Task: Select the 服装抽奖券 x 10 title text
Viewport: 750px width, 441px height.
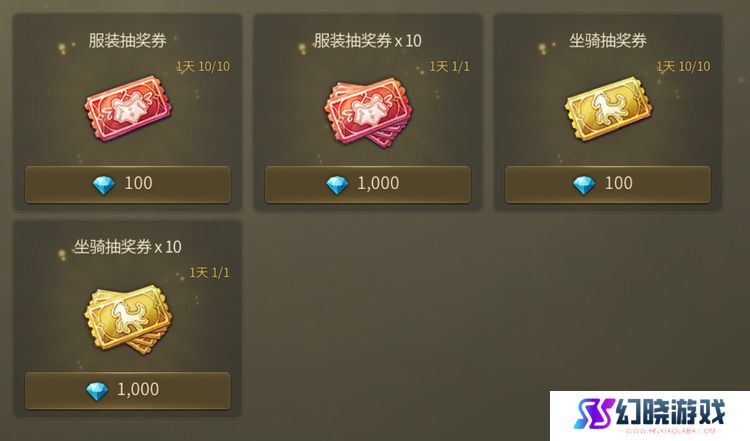Action: click(367, 41)
